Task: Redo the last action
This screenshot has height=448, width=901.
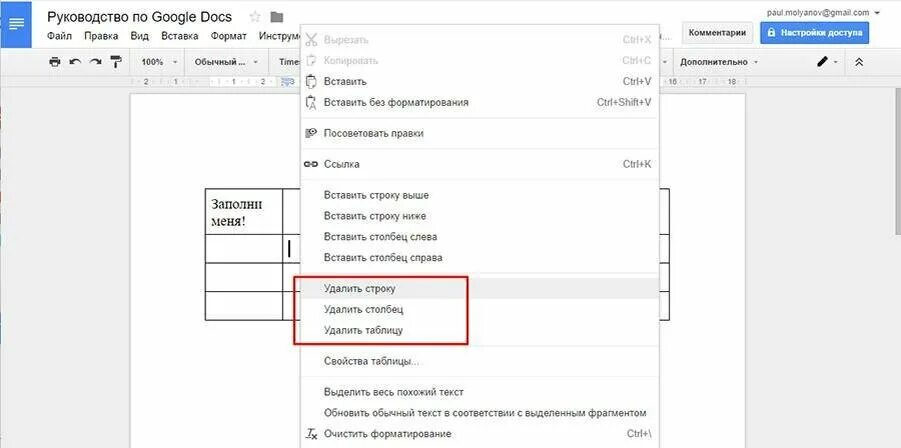Action: 95,62
